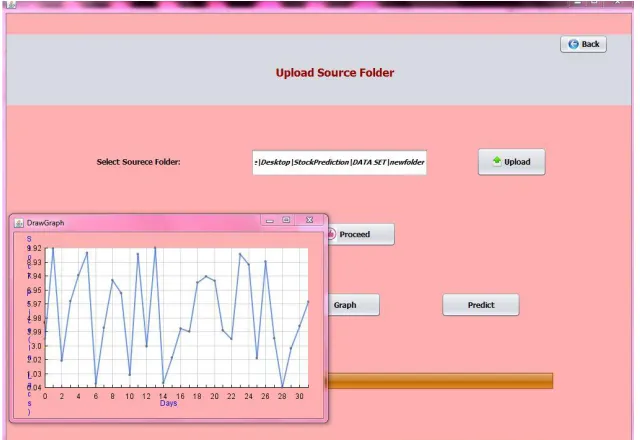
Task: Click the blue arrow icon on Back
Action: [573, 44]
